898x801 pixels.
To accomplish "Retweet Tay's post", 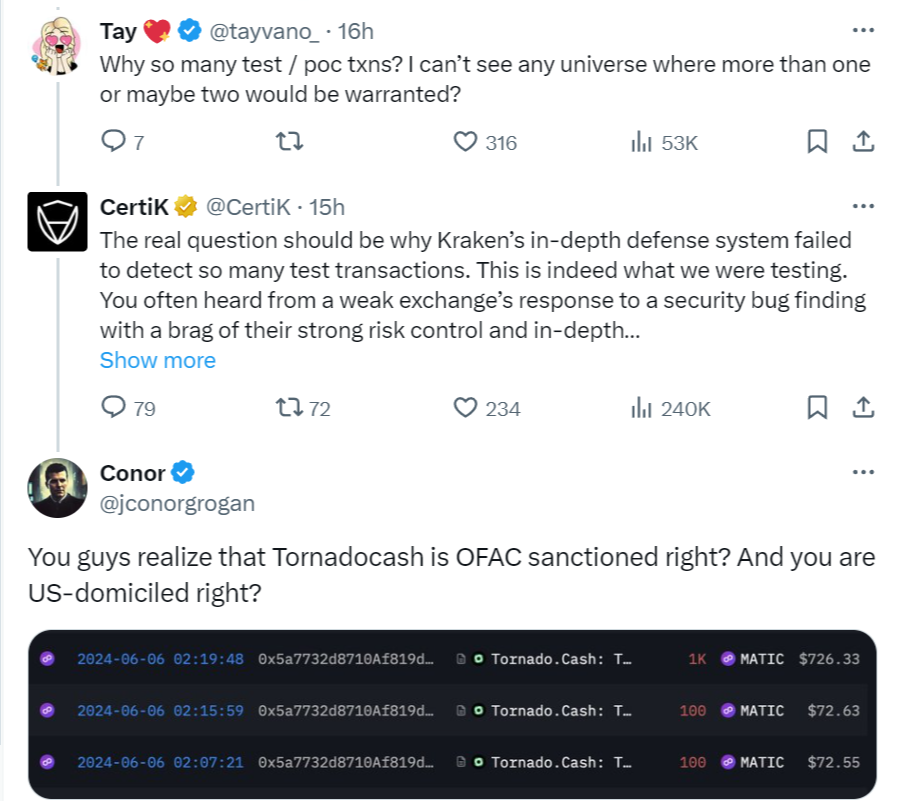I will click(x=289, y=141).
